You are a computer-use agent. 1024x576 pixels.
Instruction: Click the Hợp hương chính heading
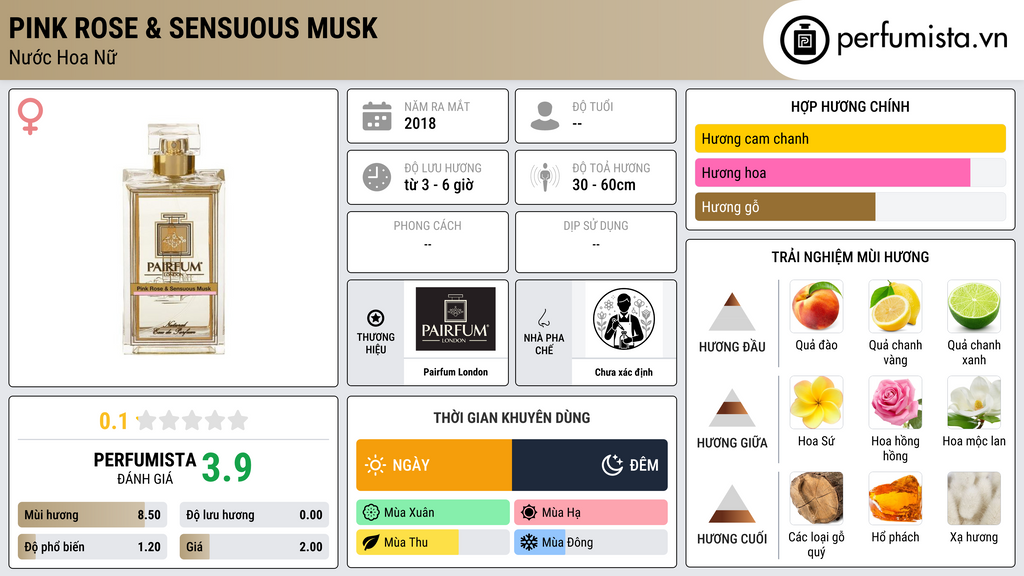tap(850, 106)
